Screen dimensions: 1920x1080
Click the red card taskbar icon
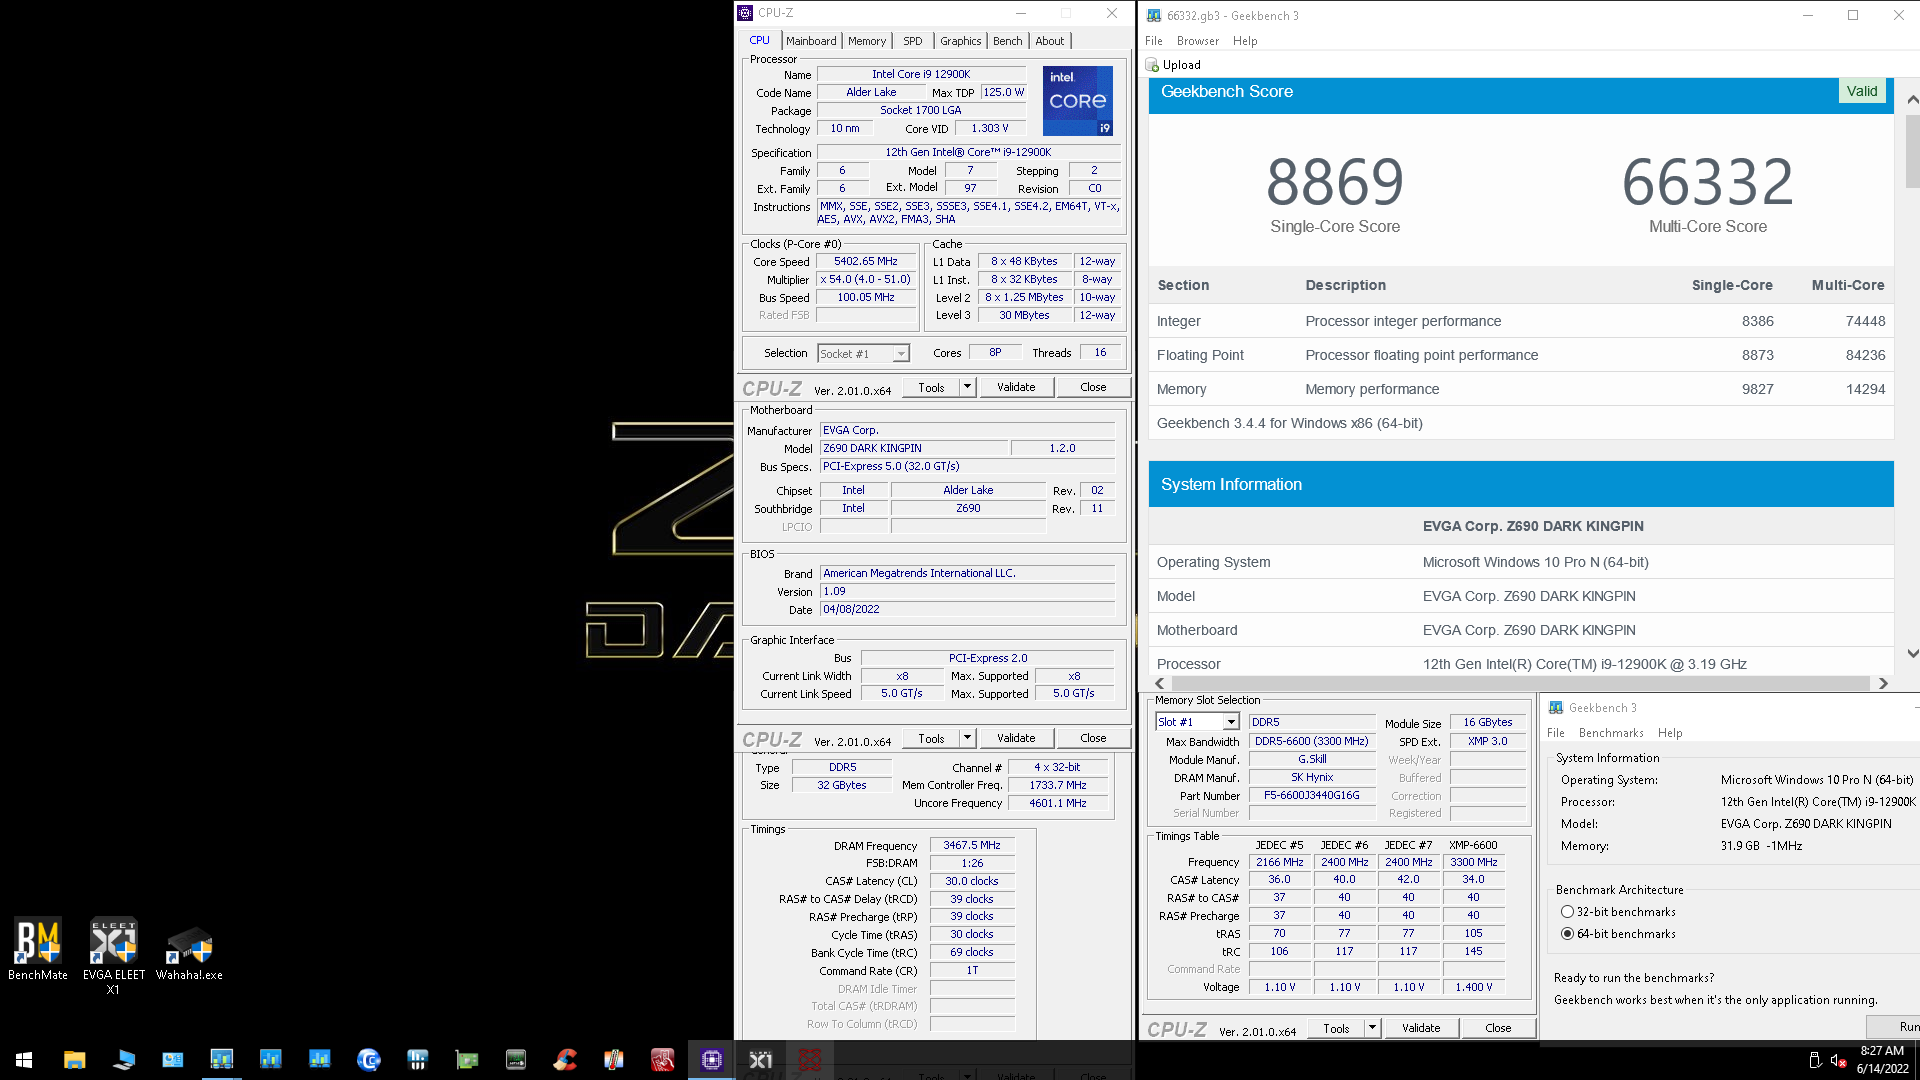(663, 1060)
